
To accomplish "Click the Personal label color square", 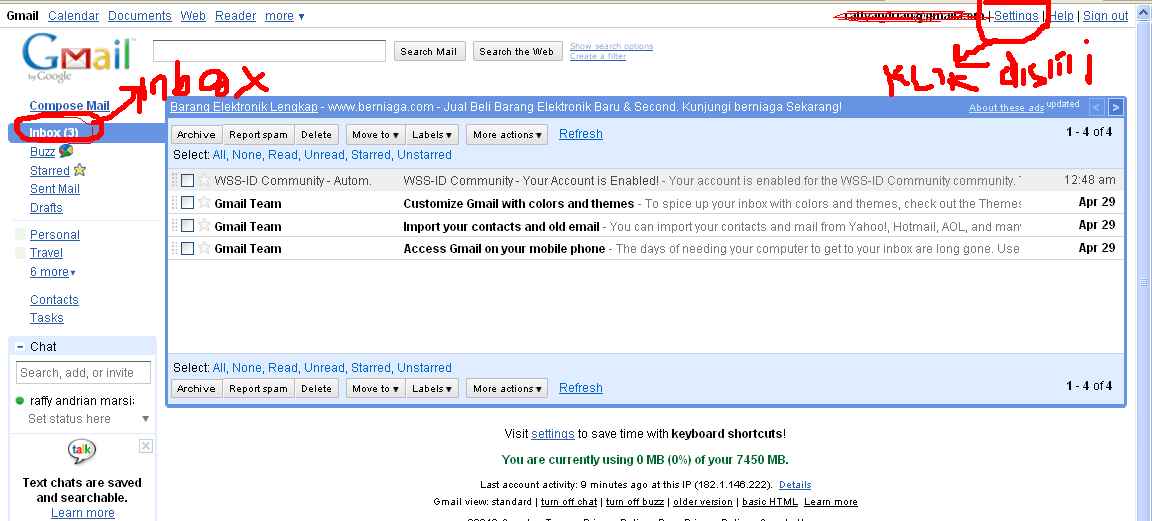I will click(21, 234).
